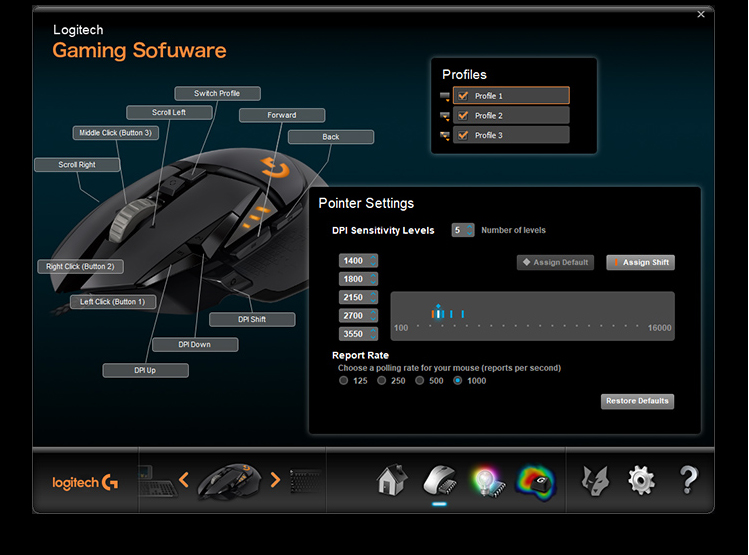Click the Scroll Right button label
This screenshot has width=749, height=555.
click(77, 165)
